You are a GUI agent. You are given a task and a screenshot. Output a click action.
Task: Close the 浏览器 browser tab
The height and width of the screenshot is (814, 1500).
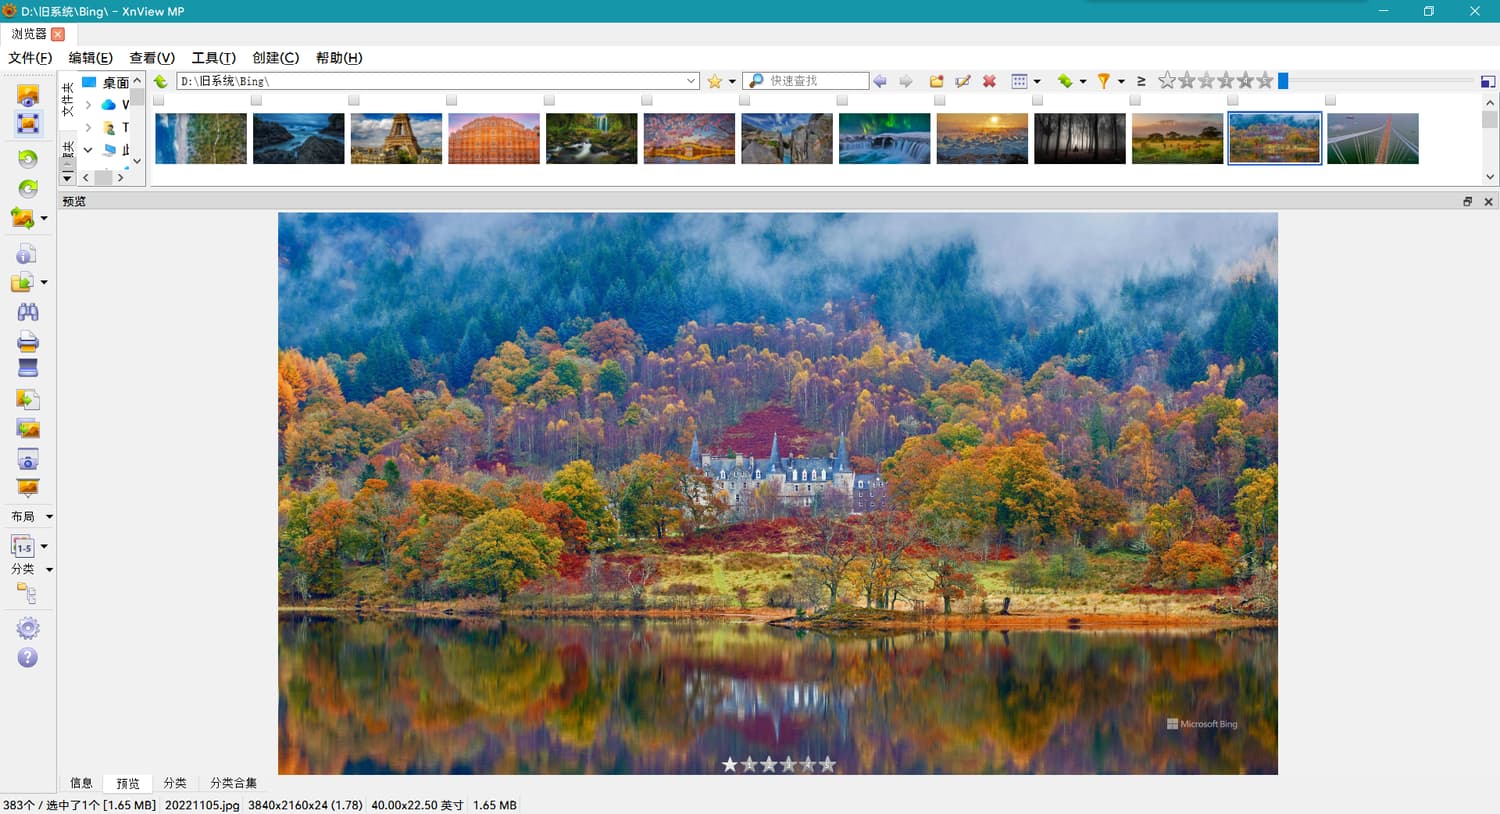click(x=58, y=34)
